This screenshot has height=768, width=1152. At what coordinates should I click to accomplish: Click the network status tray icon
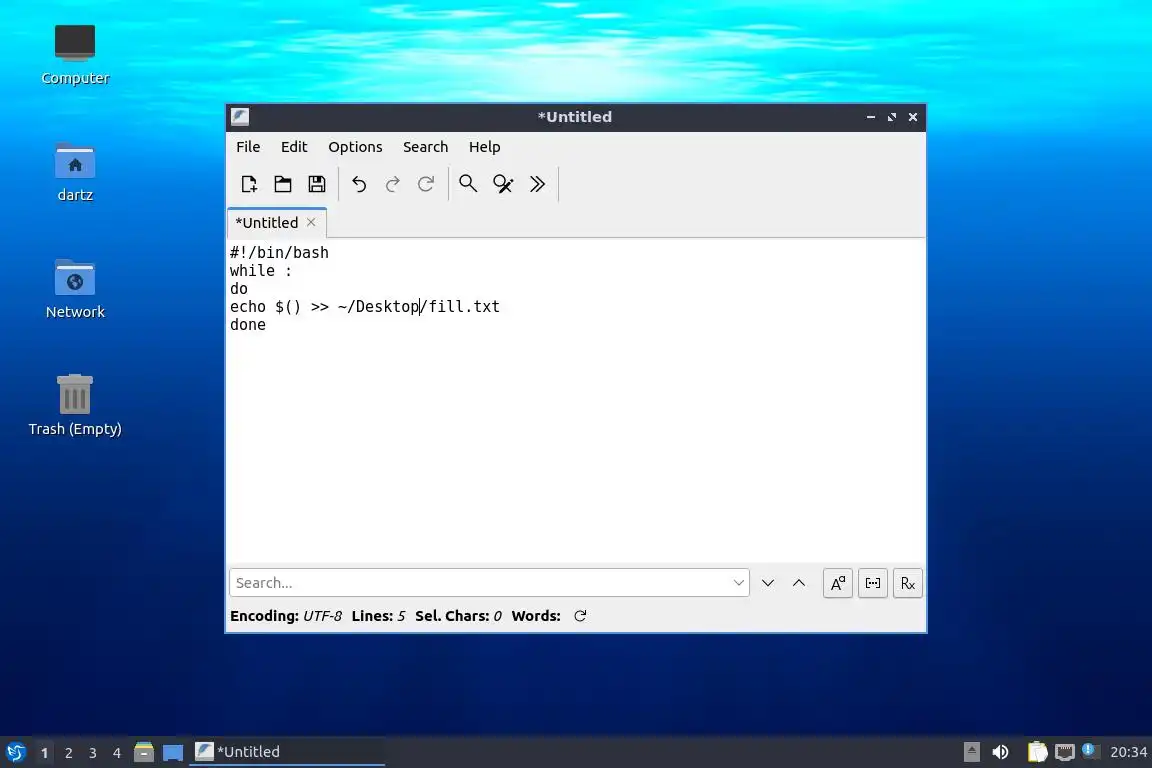[x=1065, y=752]
